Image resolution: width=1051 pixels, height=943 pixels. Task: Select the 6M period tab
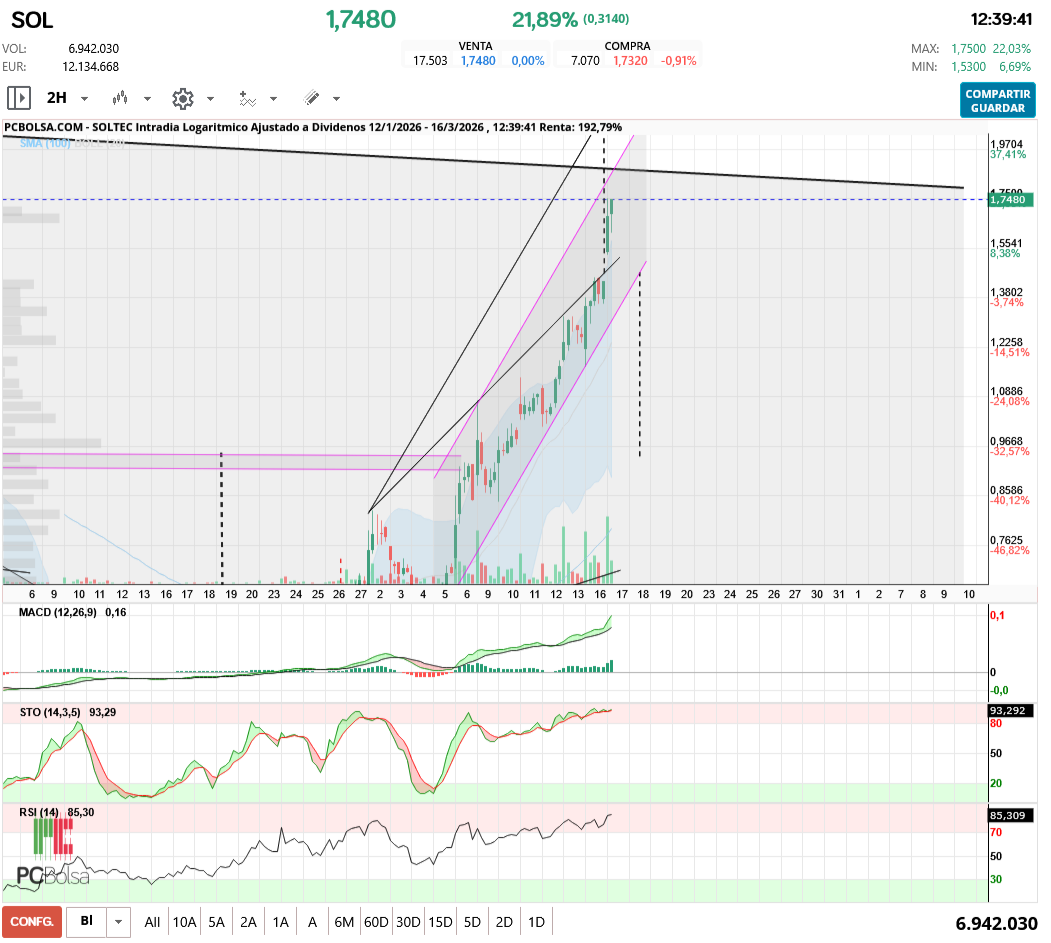coord(344,920)
